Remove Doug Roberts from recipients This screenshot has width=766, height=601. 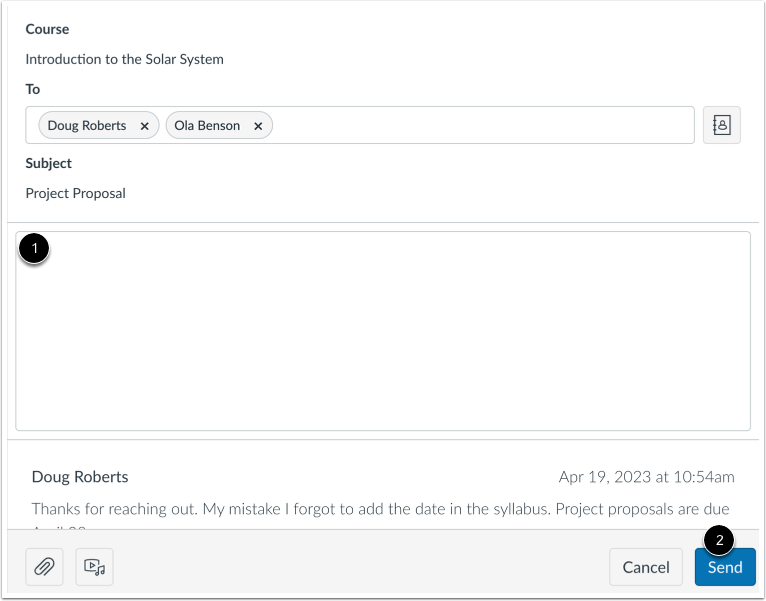tap(144, 126)
